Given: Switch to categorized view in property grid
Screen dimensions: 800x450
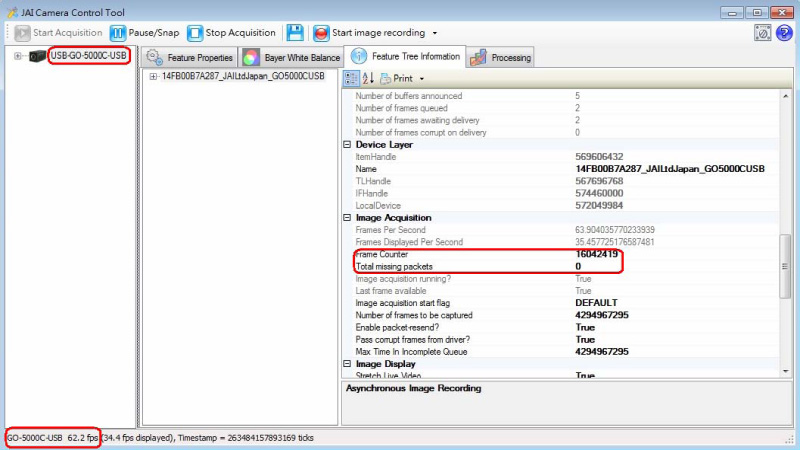Looking at the screenshot, I should point(351,77).
